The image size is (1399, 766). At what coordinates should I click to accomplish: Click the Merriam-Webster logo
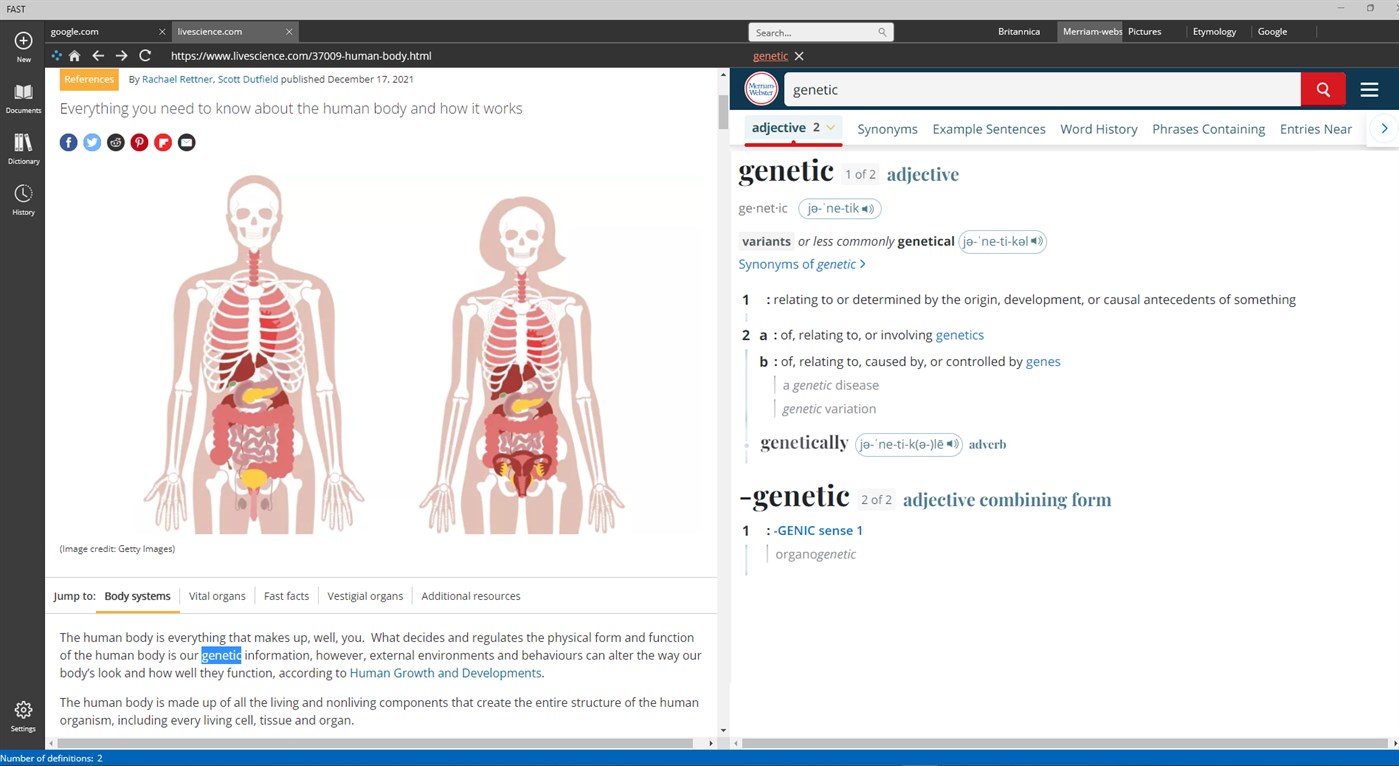761,89
